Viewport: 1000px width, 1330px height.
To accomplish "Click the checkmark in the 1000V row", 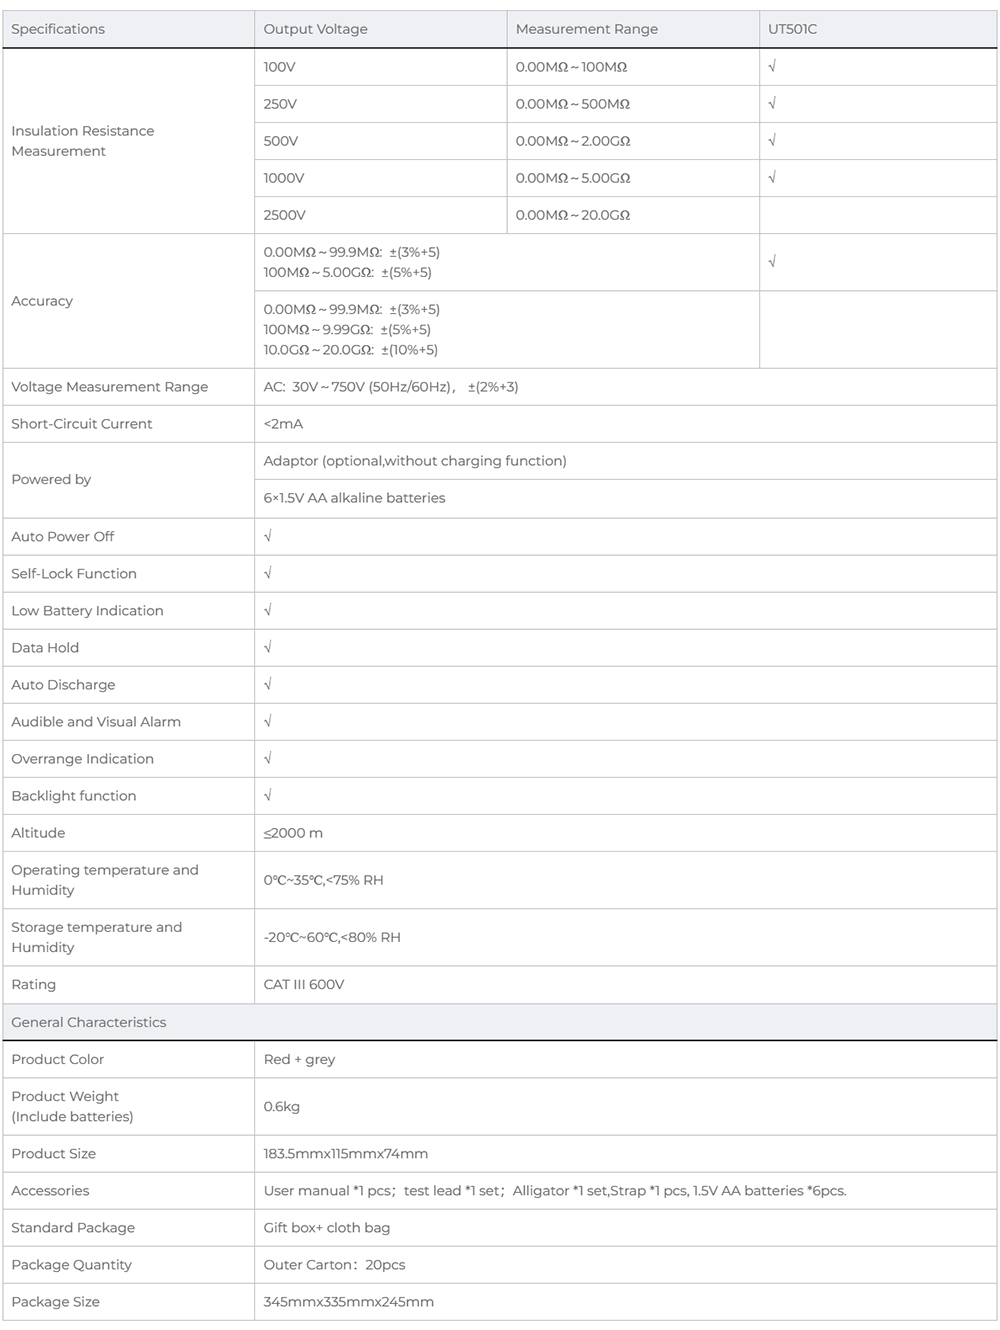I will click(772, 178).
